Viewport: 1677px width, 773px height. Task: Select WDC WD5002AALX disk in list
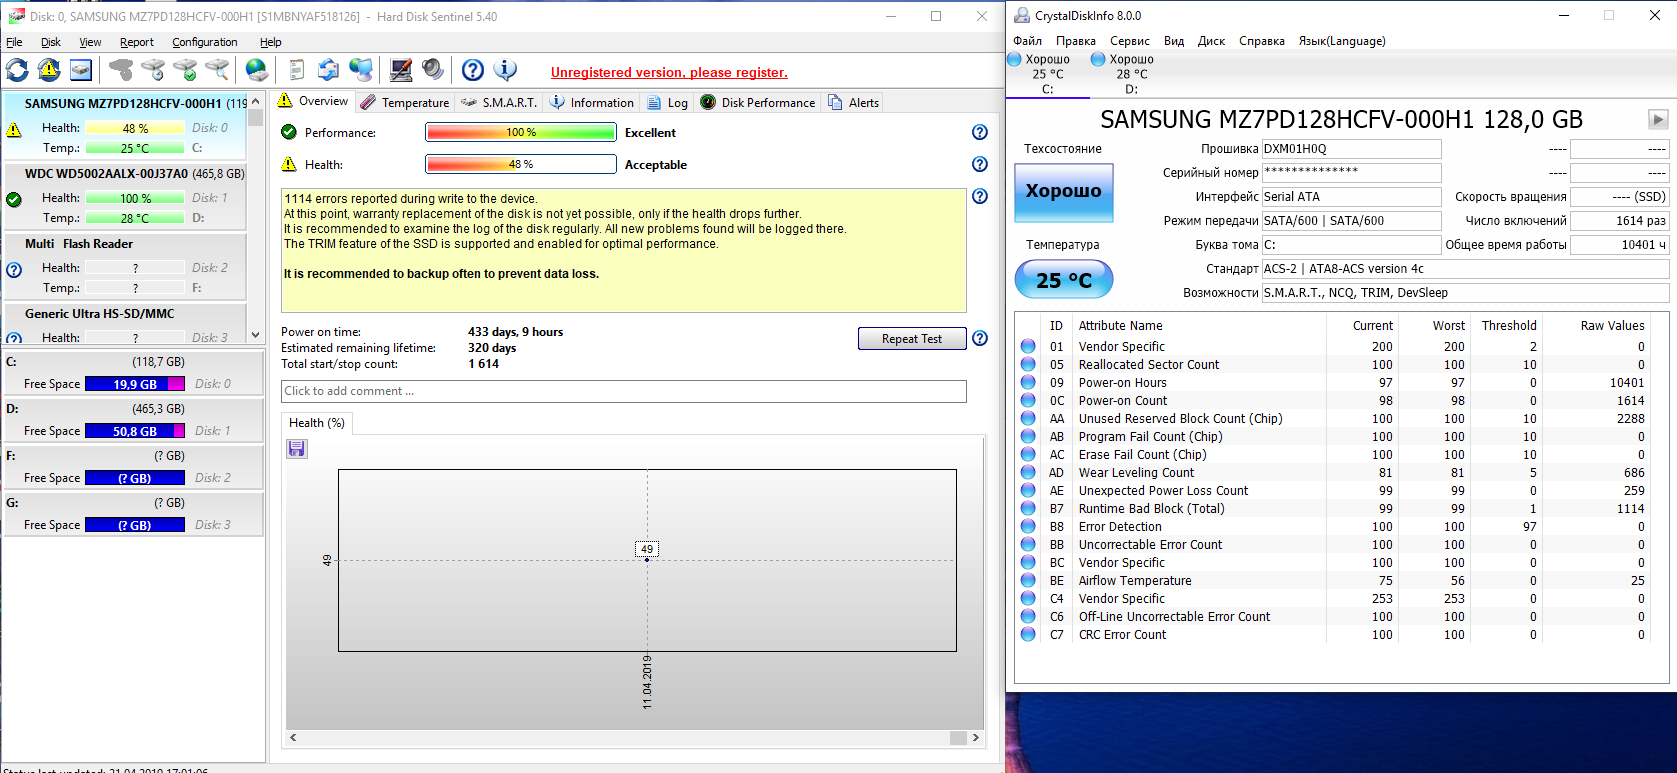[x=125, y=195]
